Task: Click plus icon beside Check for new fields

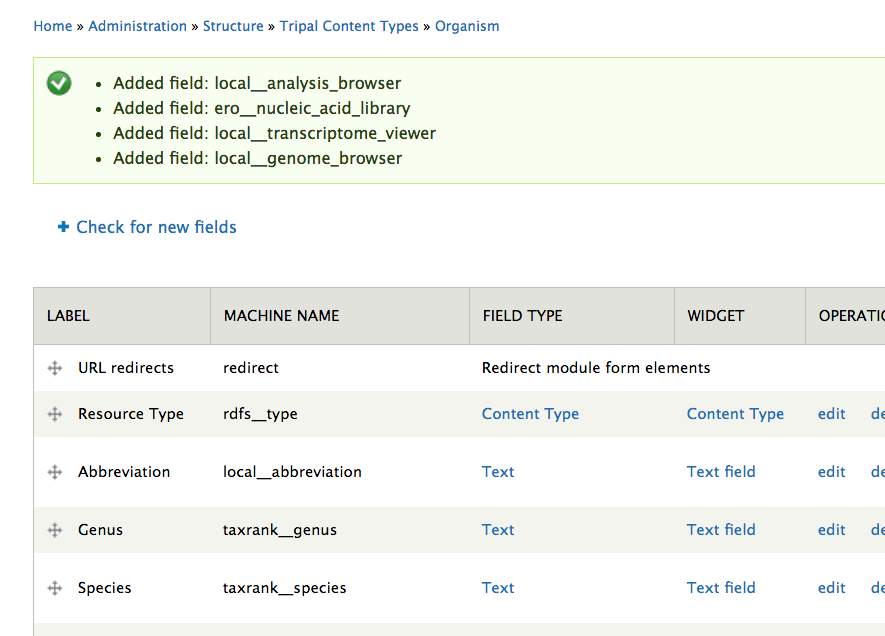Action: coord(63,227)
